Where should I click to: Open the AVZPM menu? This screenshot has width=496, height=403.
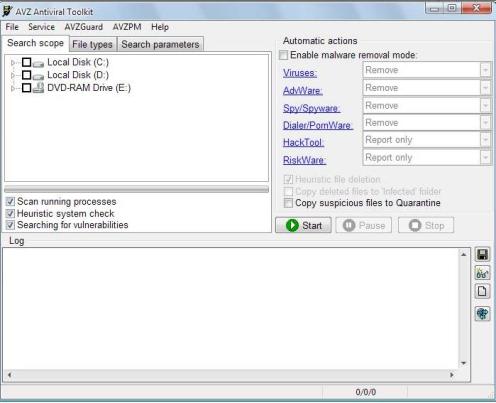[x=127, y=27]
